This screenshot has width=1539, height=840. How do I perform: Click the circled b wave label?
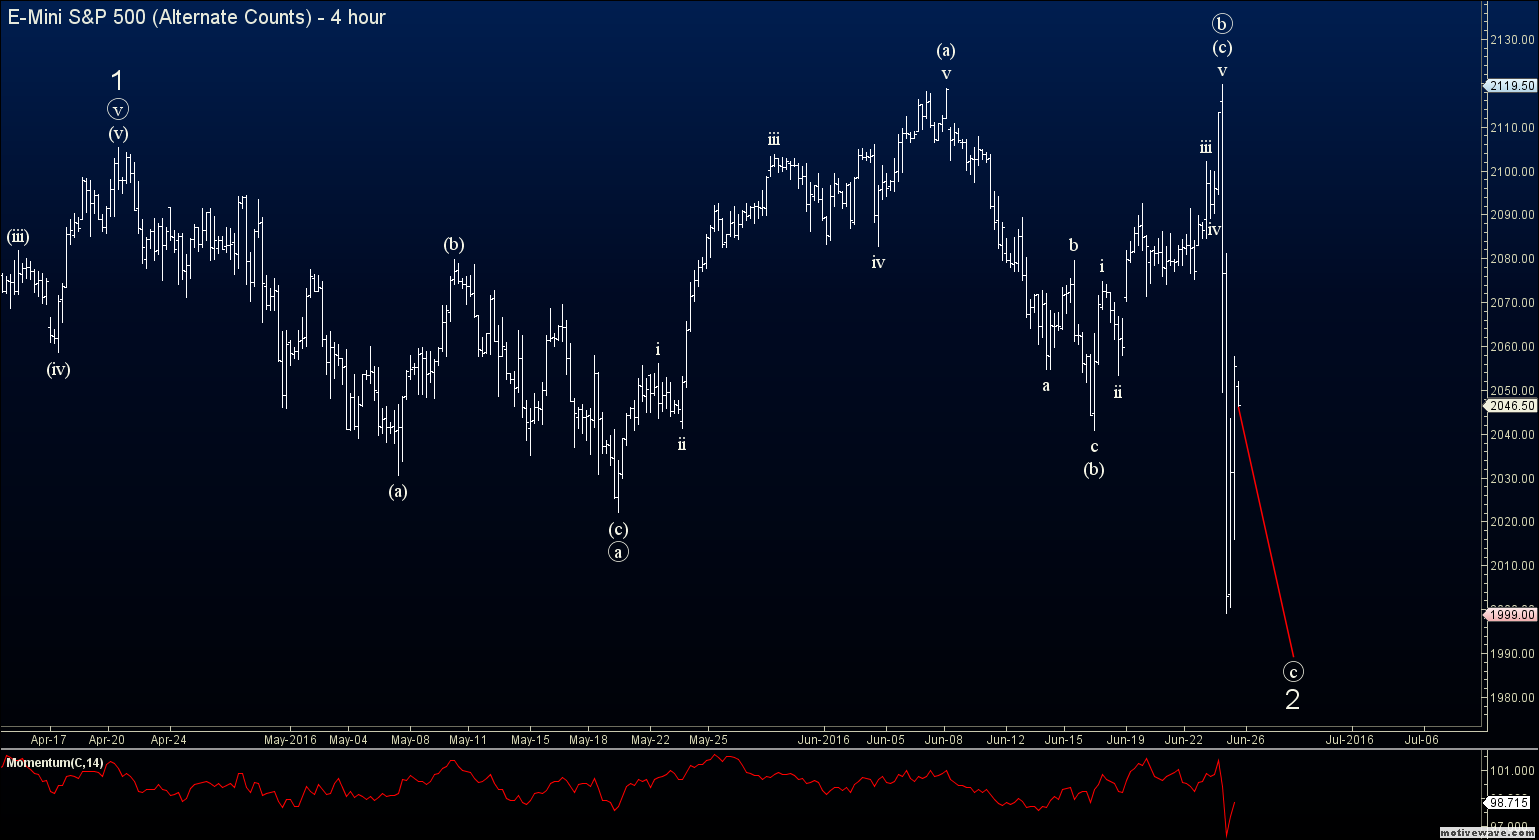1221,23
